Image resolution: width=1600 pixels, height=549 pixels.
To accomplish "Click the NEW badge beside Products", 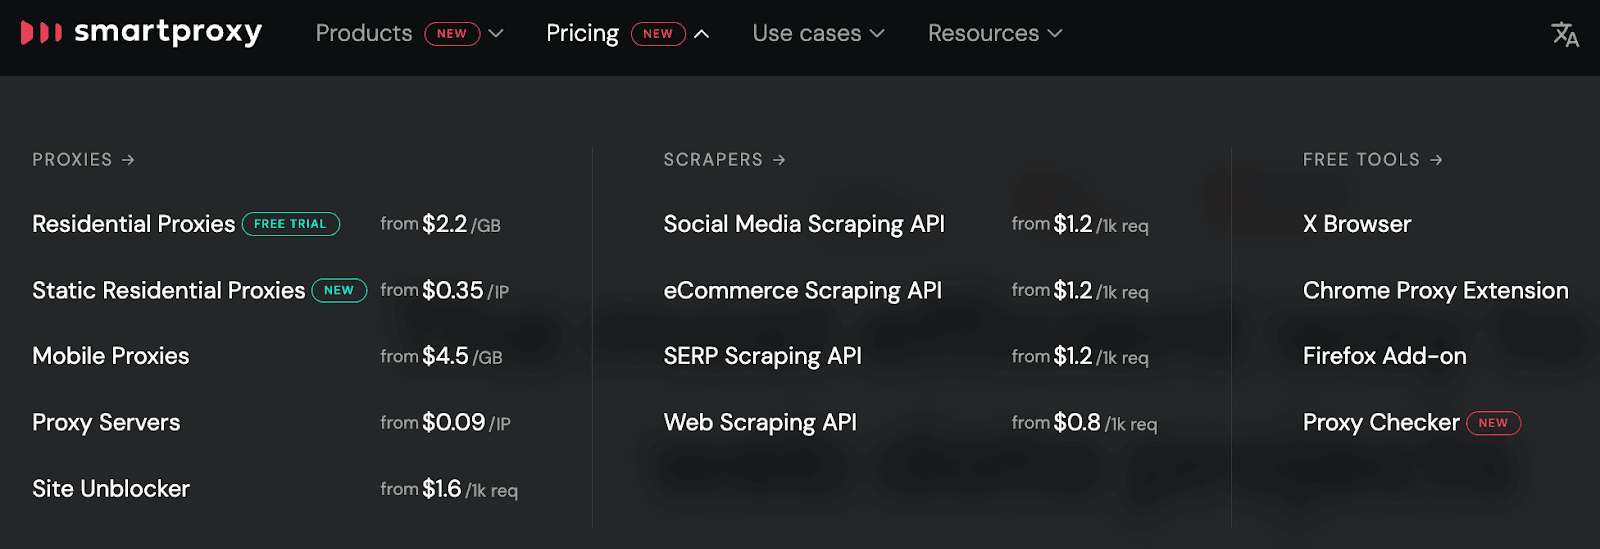I will point(452,34).
